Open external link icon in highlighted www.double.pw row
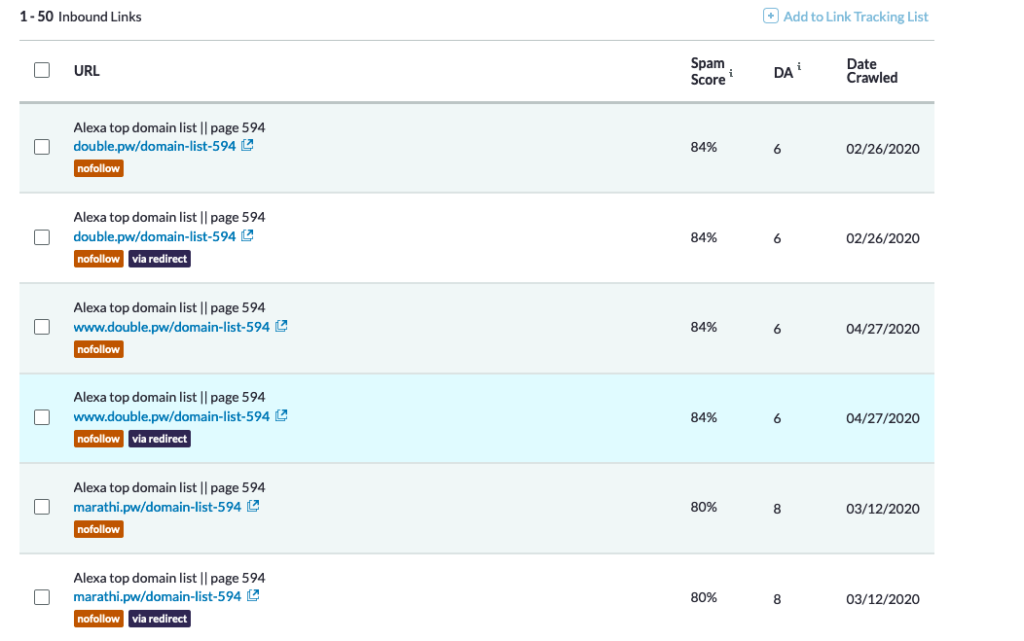1024x641 pixels. 281,416
